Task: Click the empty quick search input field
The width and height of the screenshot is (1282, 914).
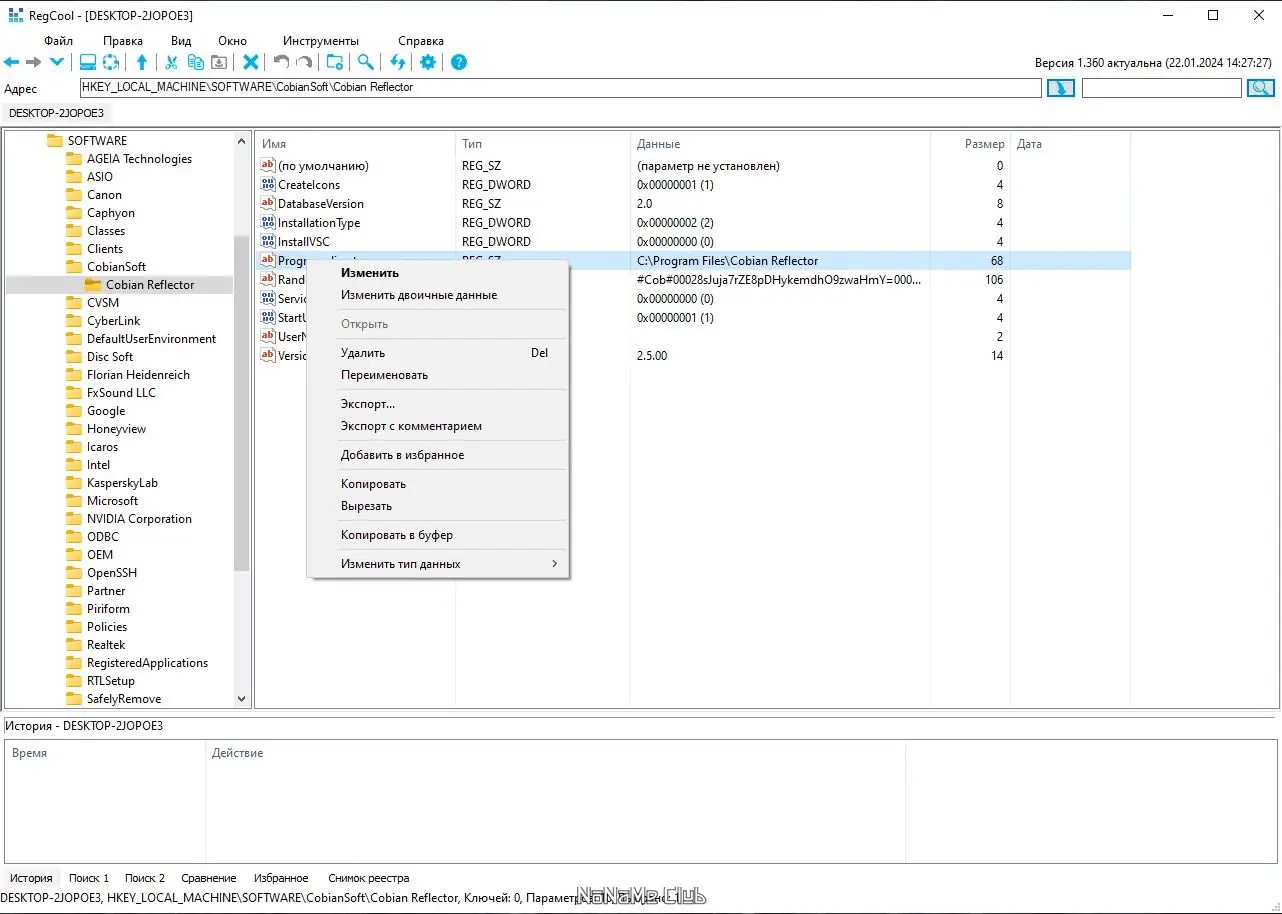Action: click(x=1162, y=88)
